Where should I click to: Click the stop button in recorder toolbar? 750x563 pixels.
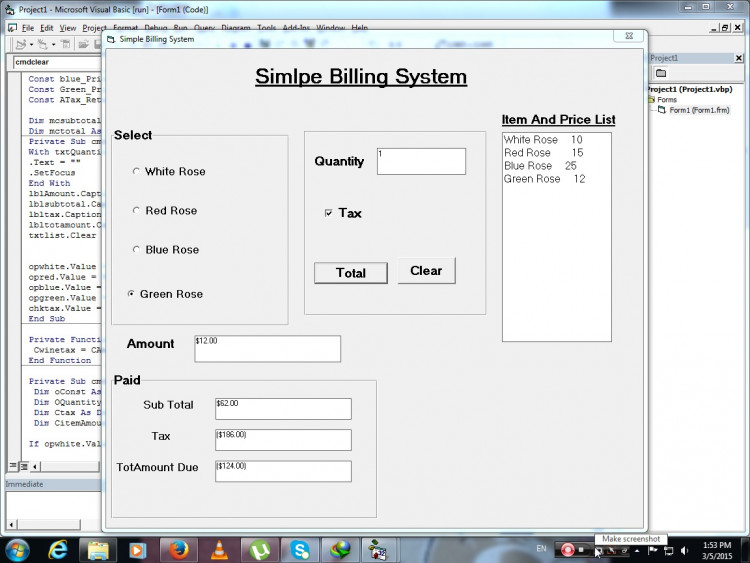pos(581,550)
